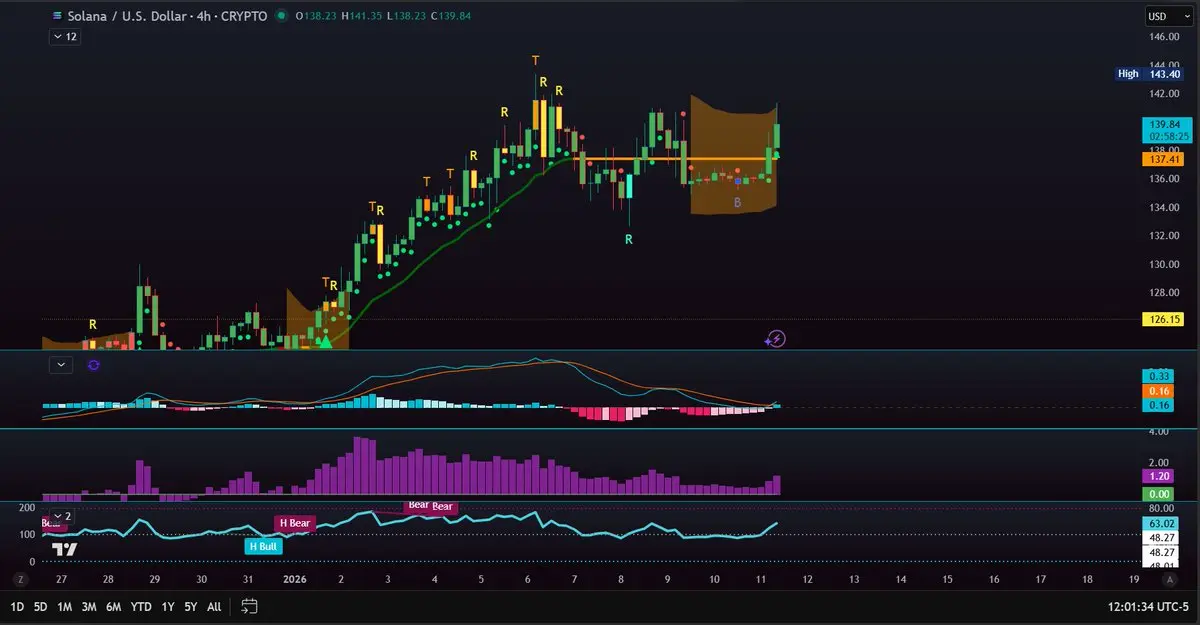Click the 146.00 price axis tick
This screenshot has height=625, width=1200.
tap(1165, 37)
